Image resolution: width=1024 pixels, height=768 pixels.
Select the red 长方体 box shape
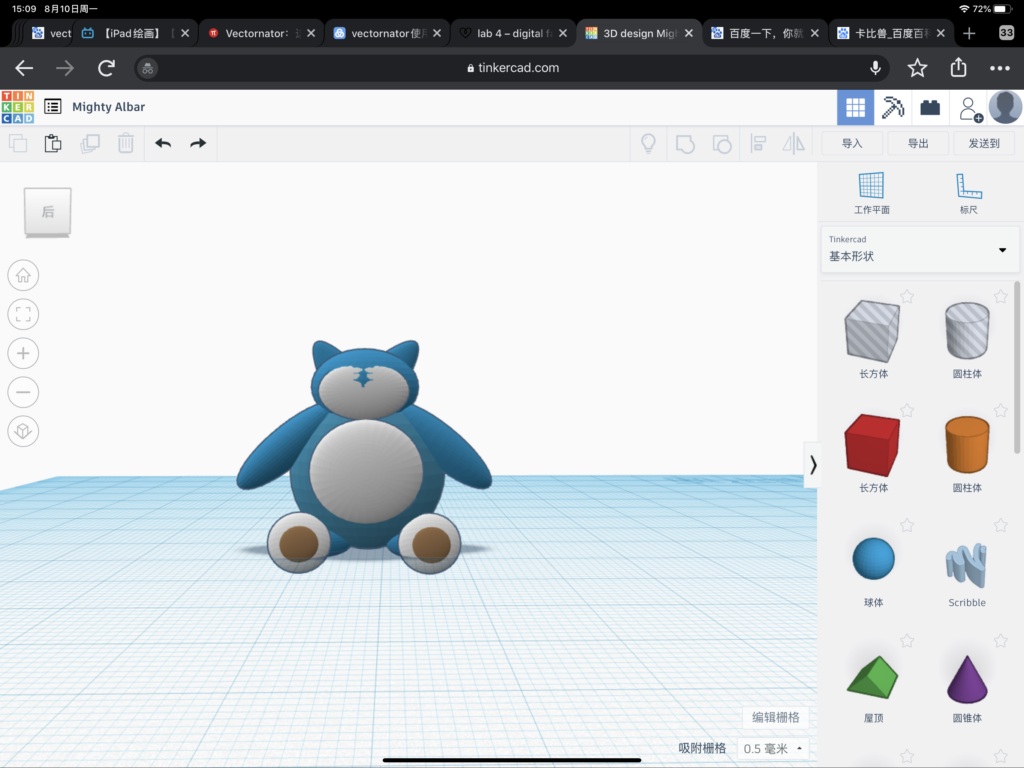pyautogui.click(x=872, y=445)
